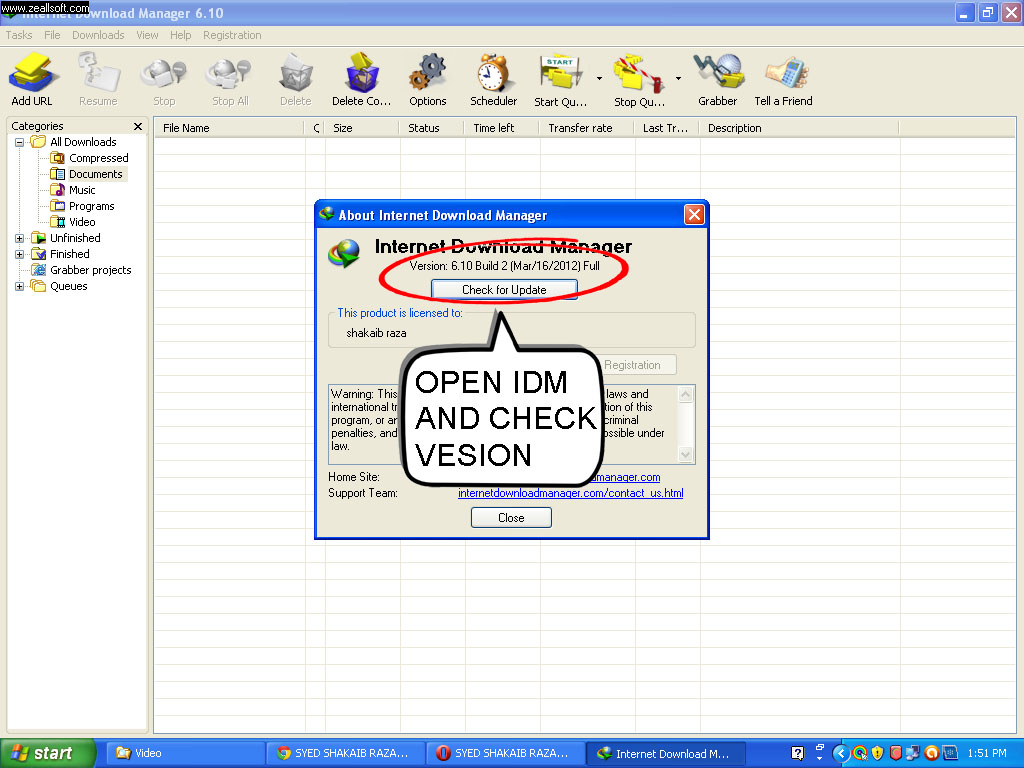Switch to Internet Download Manager taskbar button
This screenshot has width=1024, height=768.
666,753
